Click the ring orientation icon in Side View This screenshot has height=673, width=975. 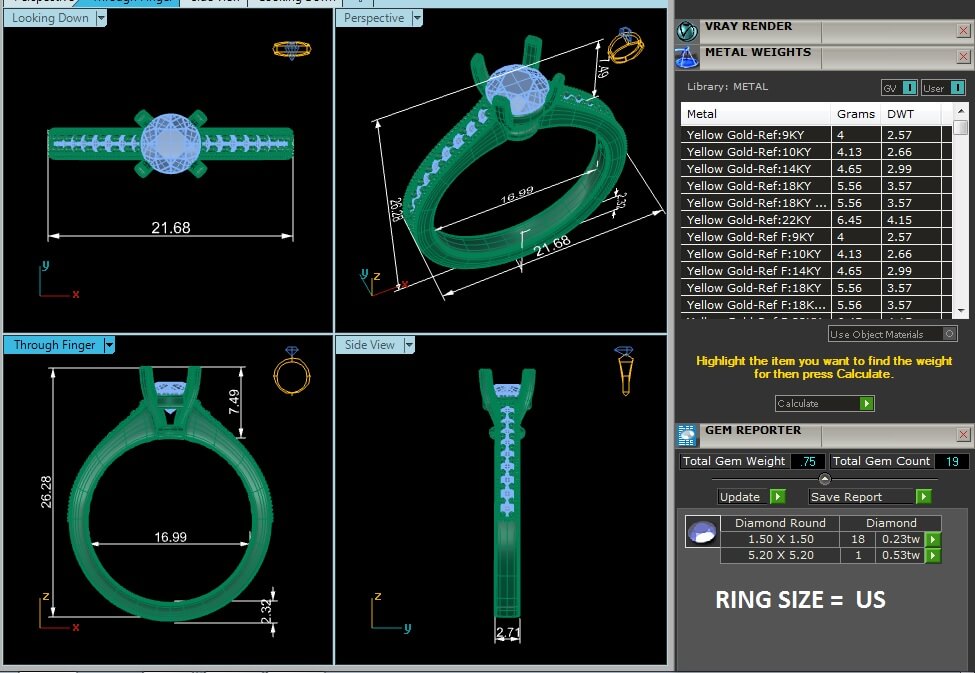point(622,370)
